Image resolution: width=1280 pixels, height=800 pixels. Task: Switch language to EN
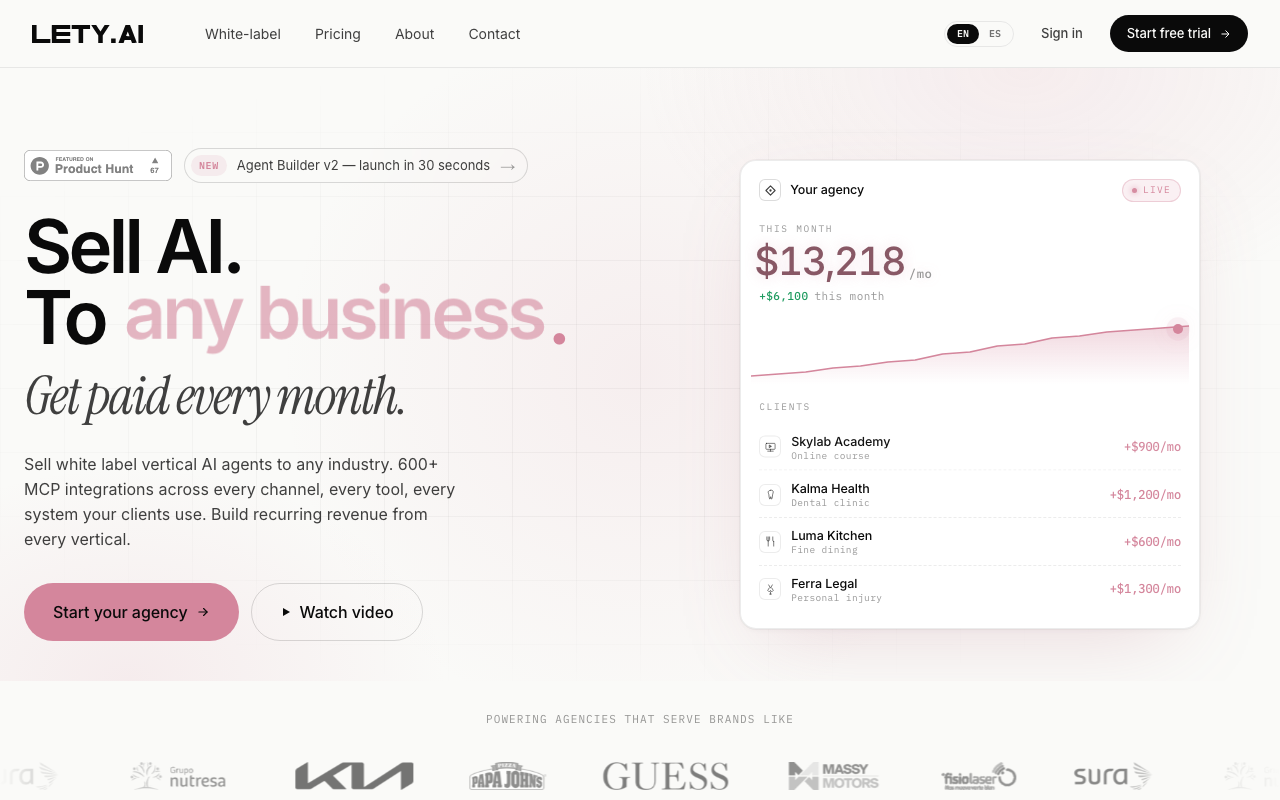(963, 34)
